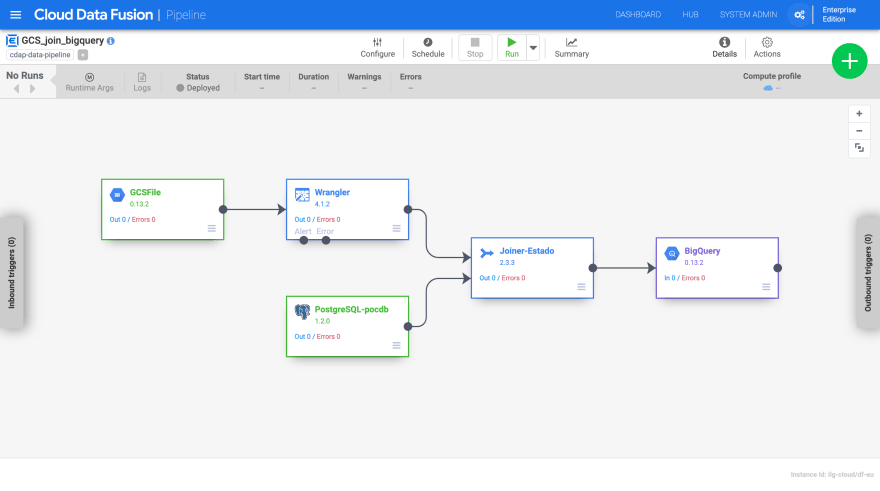Open the PostgreSQL-pocdb node hamburger menu
The width and height of the screenshot is (880, 491).
point(396,345)
